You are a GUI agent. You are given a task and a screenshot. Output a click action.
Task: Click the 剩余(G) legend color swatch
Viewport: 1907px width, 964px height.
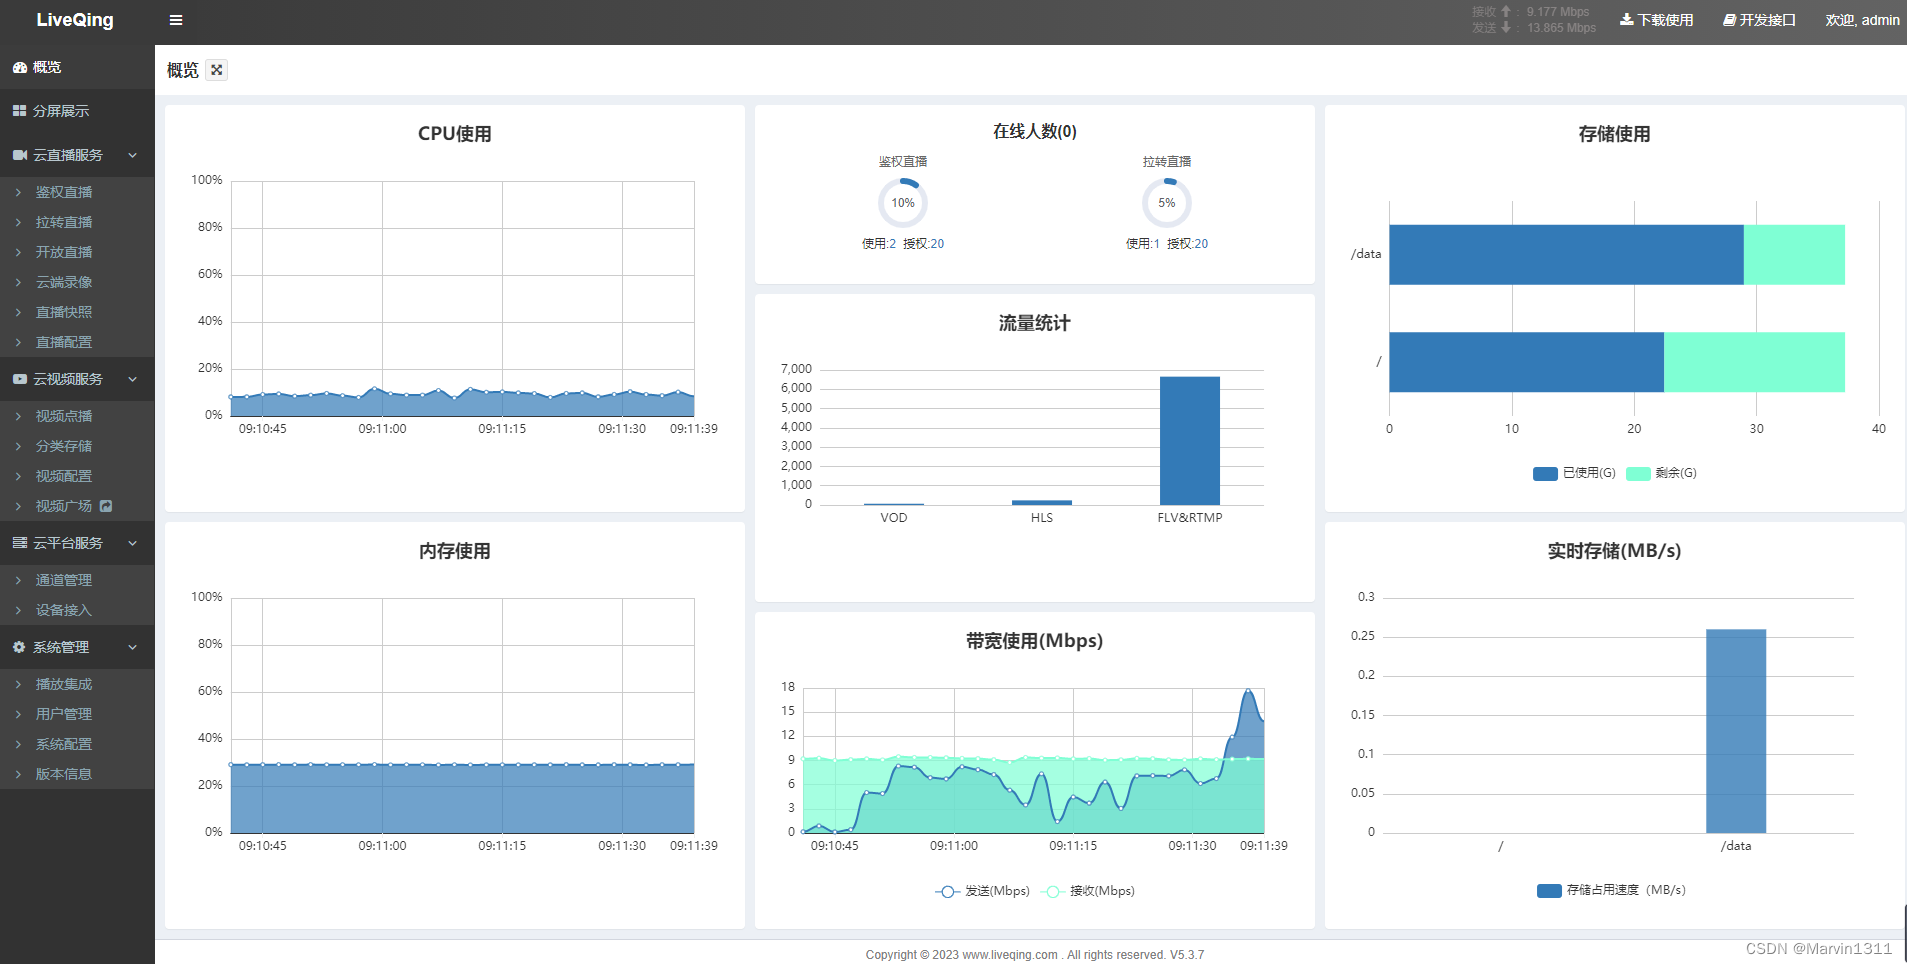pyautogui.click(x=1638, y=473)
